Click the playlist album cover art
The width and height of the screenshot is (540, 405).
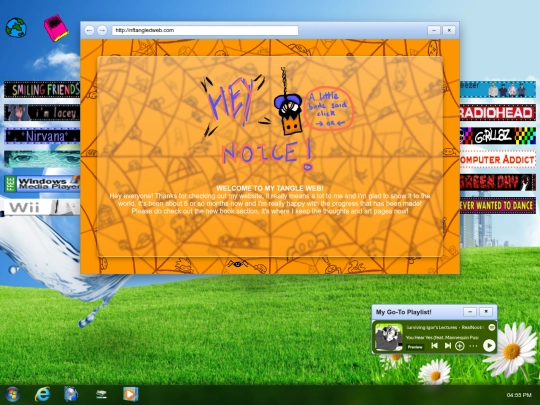389,337
